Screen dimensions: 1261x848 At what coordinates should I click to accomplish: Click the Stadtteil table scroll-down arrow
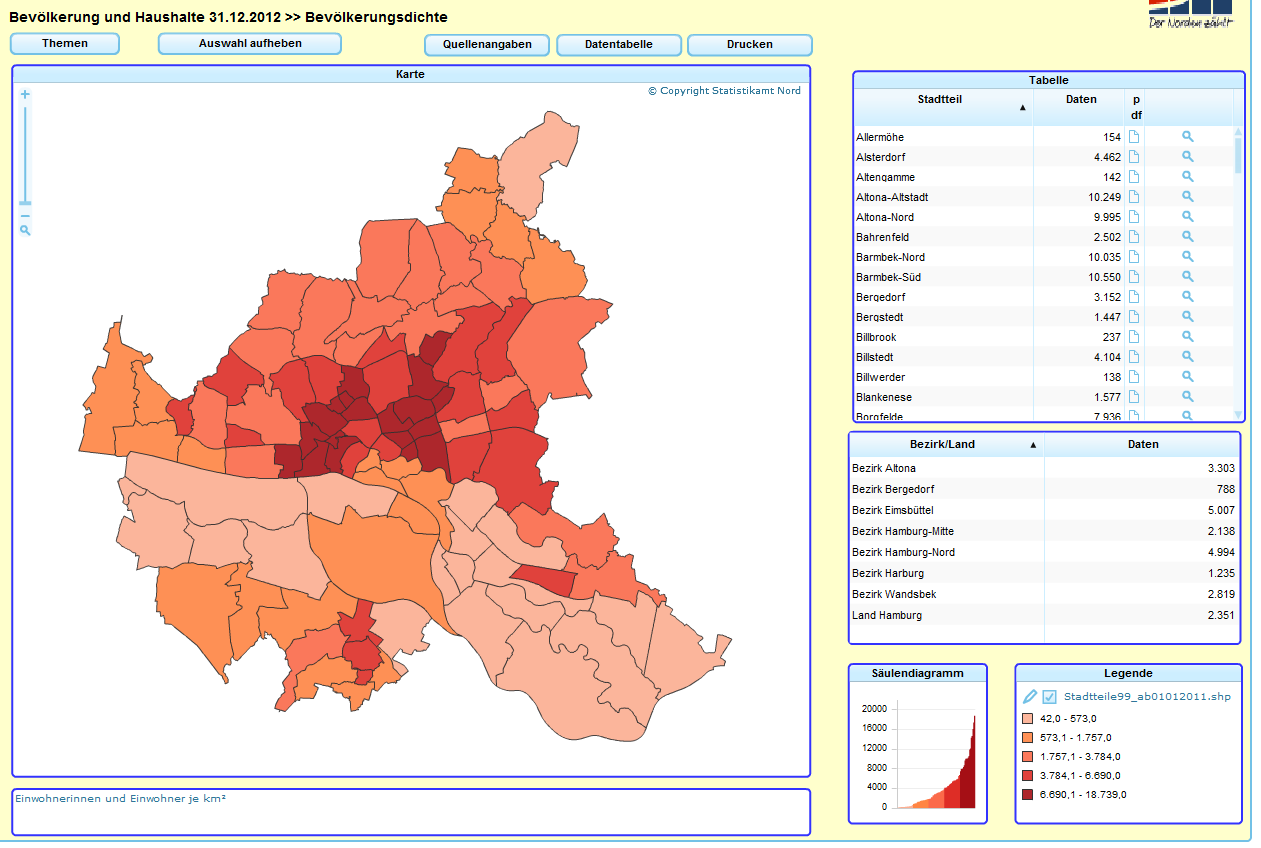(1238, 414)
